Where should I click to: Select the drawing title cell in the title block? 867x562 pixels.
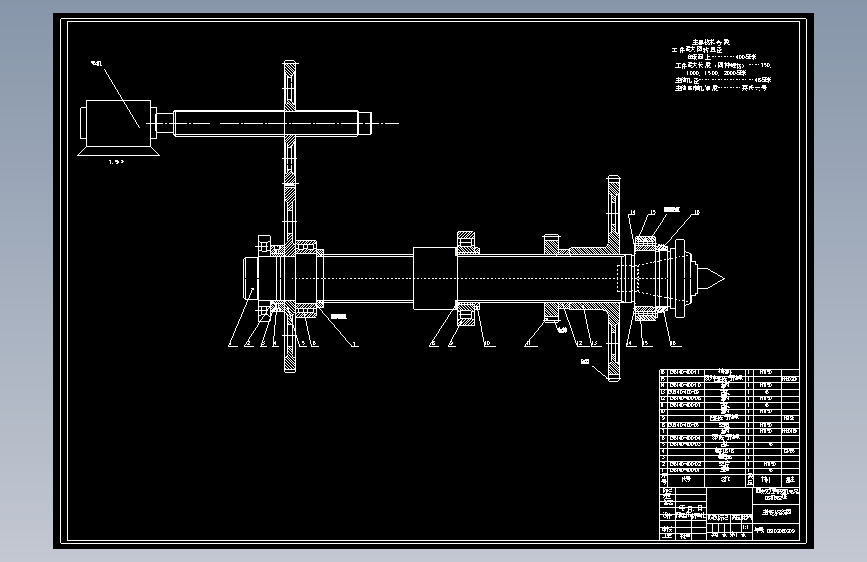[x=776, y=512]
